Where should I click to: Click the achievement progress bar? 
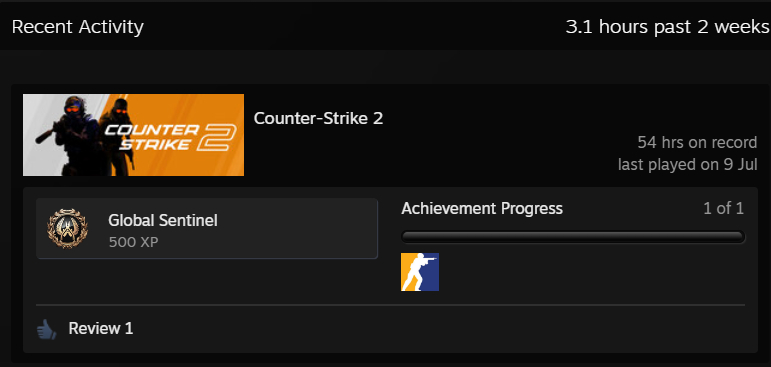click(x=573, y=237)
